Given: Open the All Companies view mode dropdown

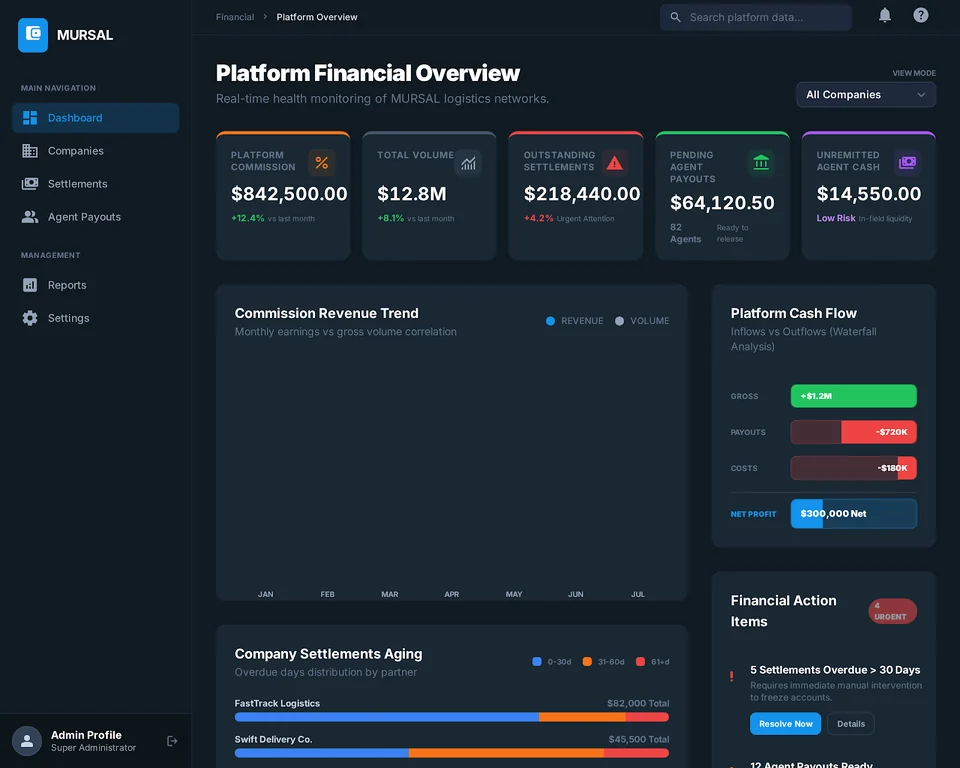Looking at the screenshot, I should pyautogui.click(x=866, y=95).
